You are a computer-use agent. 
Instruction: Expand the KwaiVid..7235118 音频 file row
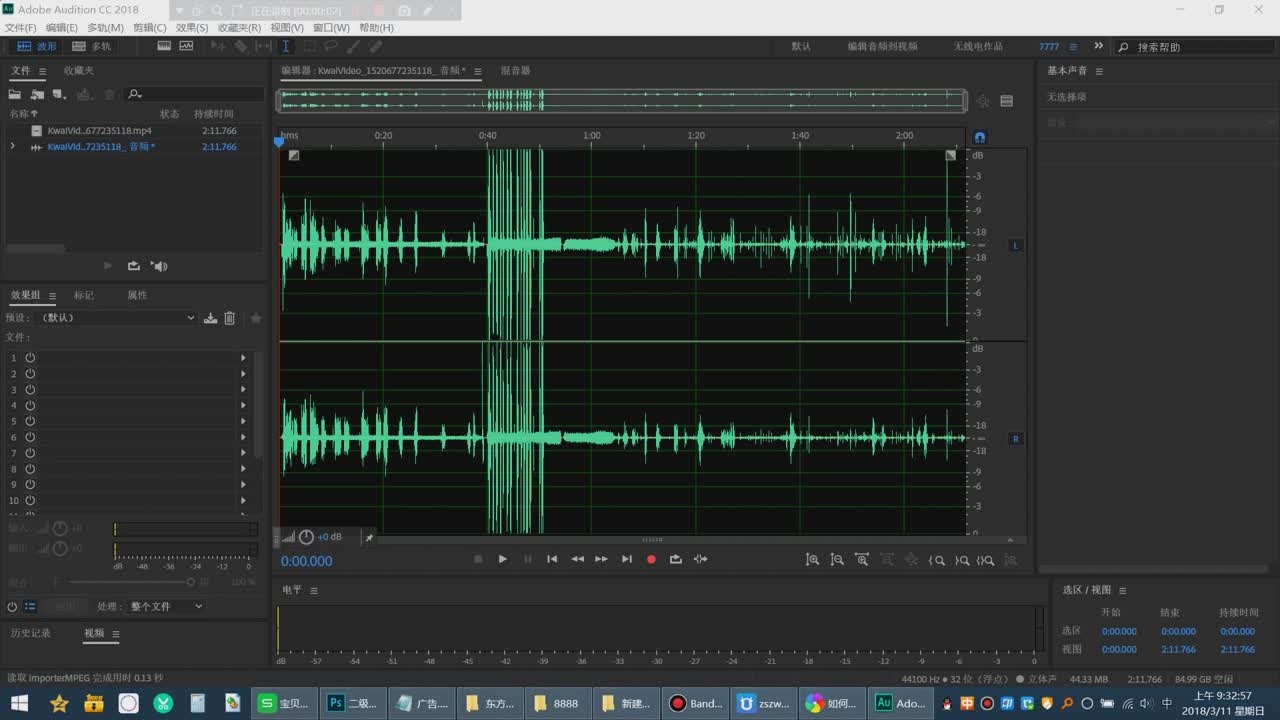(x=12, y=146)
